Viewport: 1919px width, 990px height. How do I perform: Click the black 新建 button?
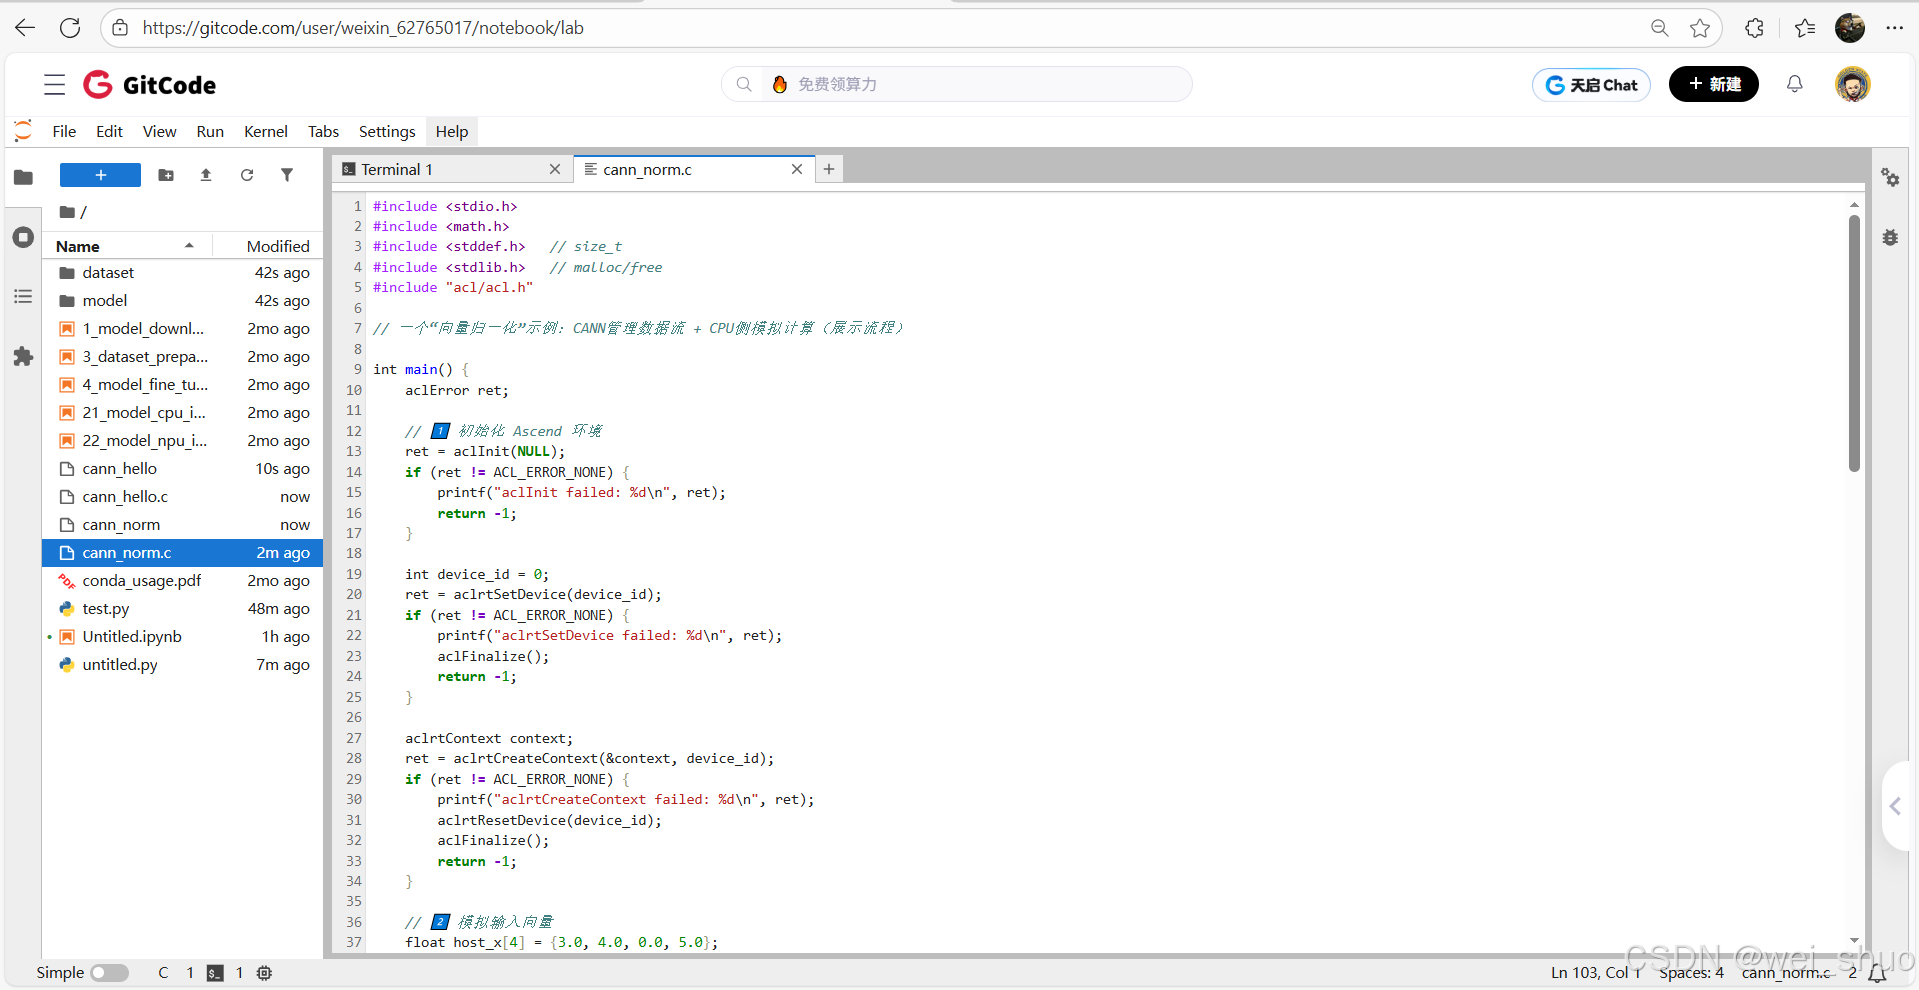[1714, 84]
